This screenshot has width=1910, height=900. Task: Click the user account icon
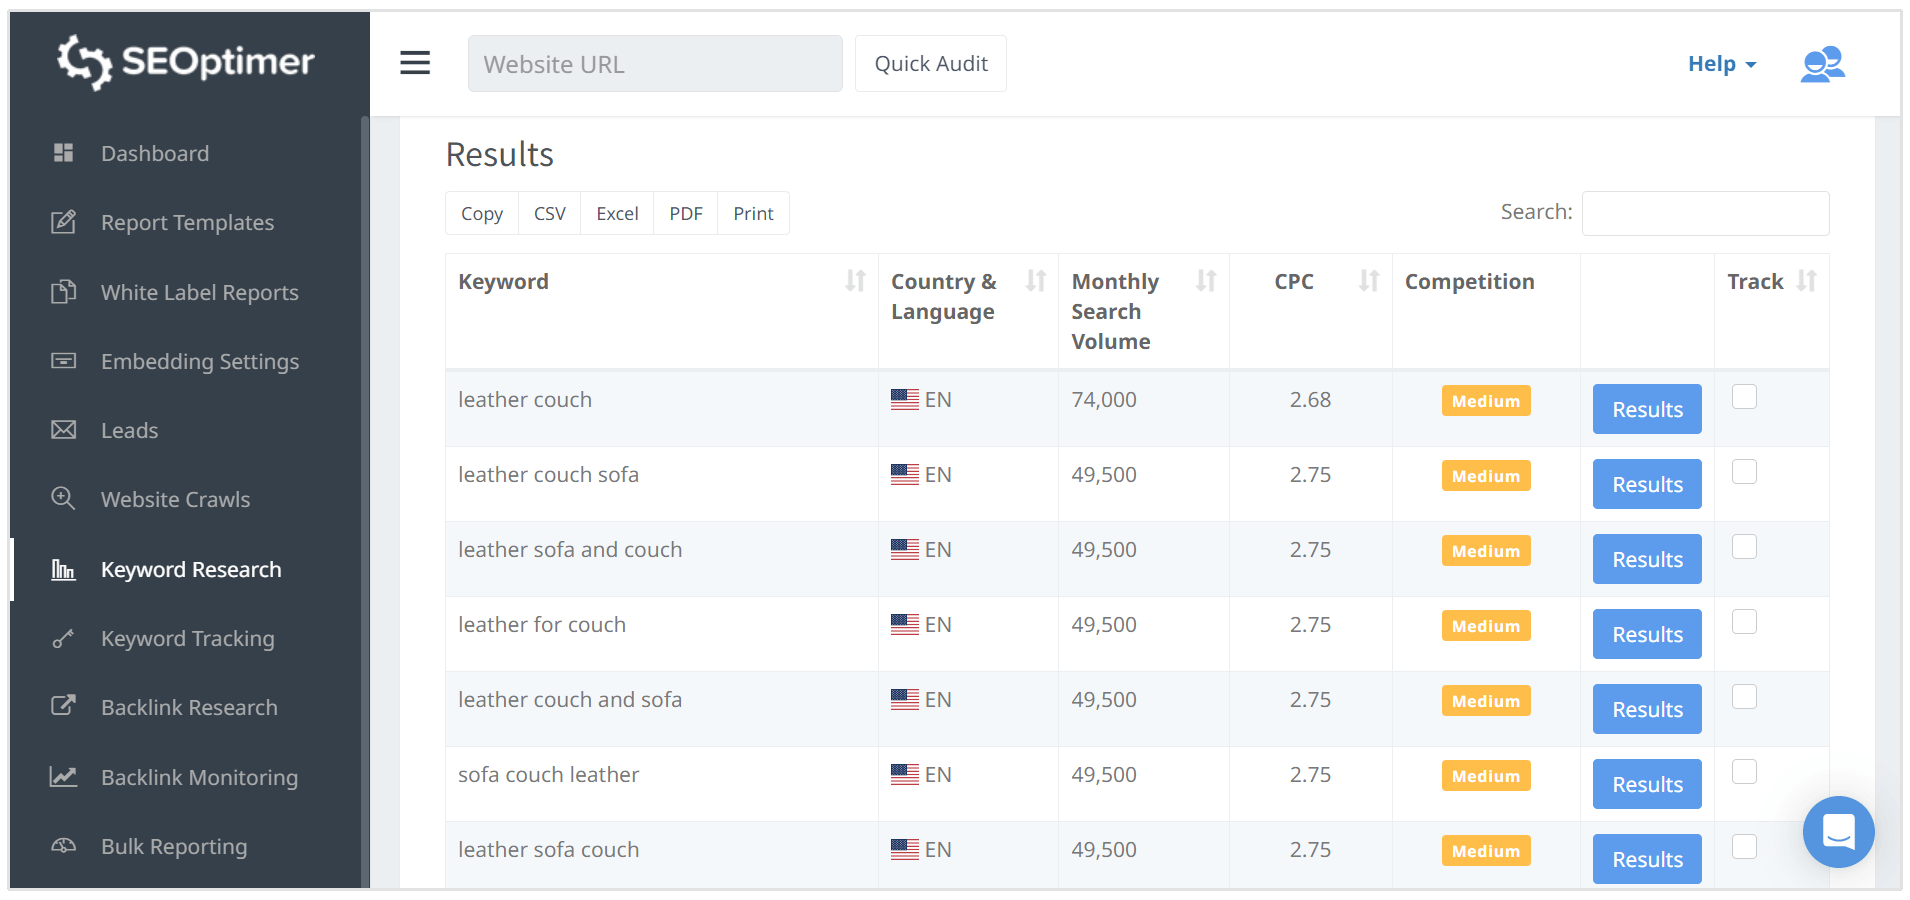click(x=1822, y=64)
